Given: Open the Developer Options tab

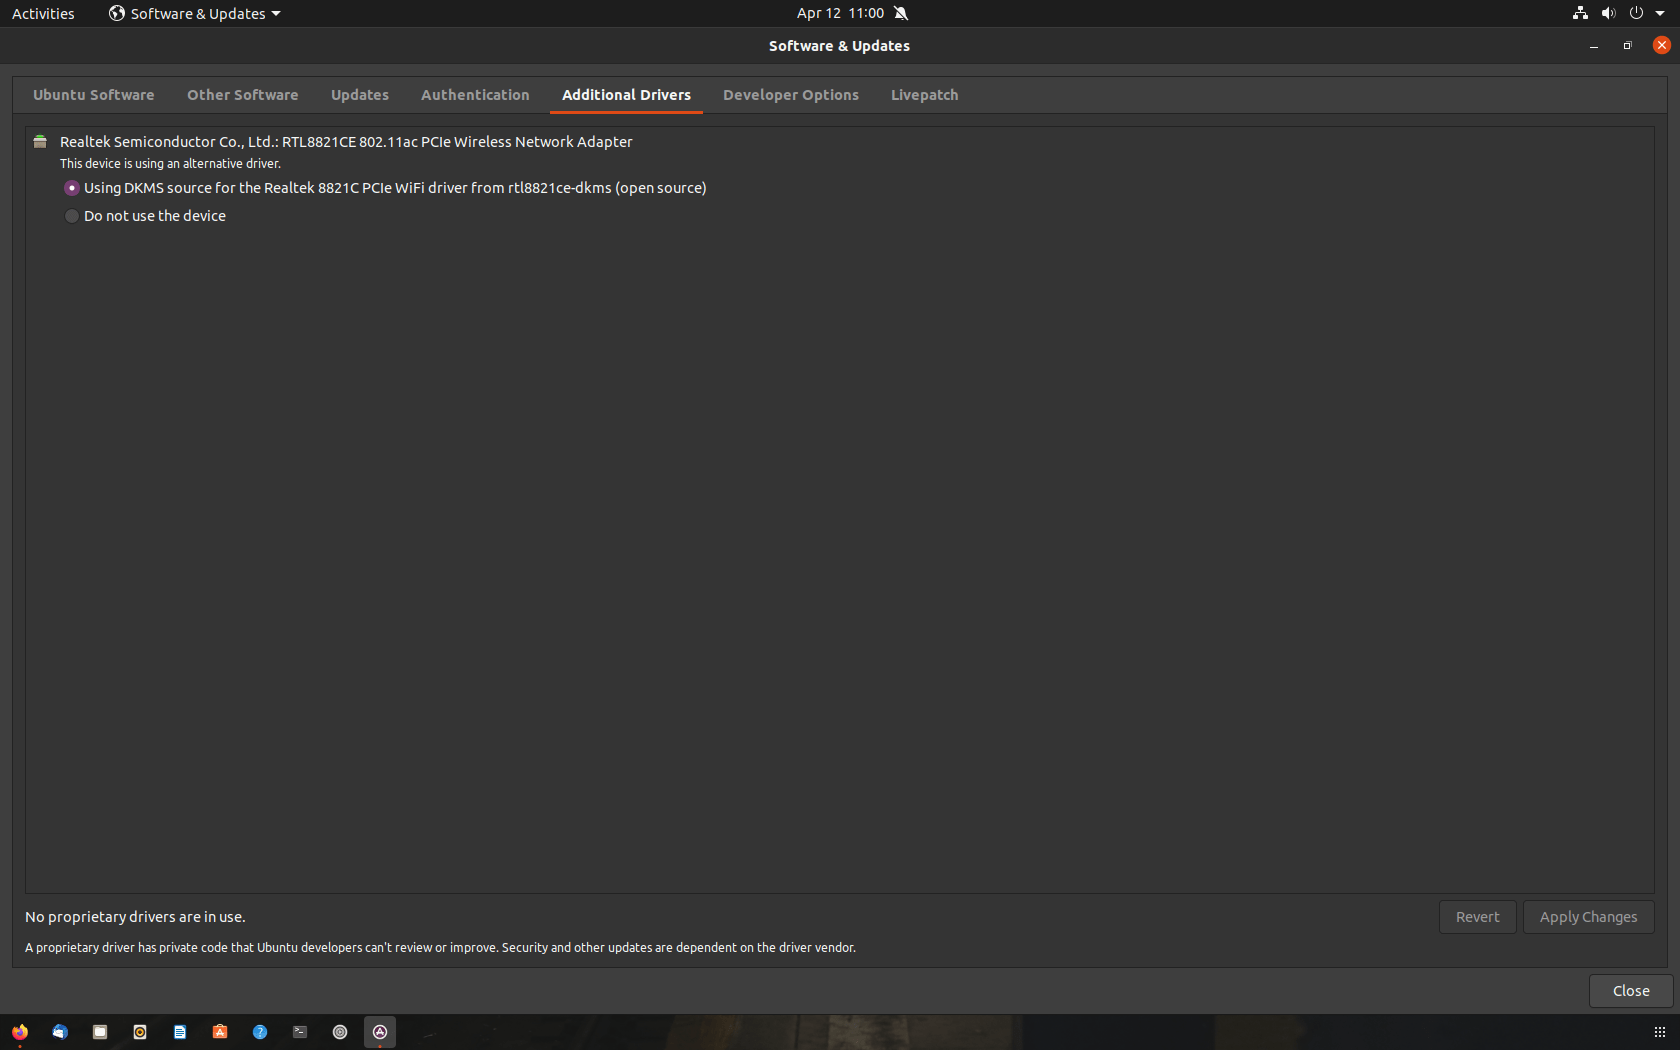Looking at the screenshot, I should pyautogui.click(x=791, y=95).
